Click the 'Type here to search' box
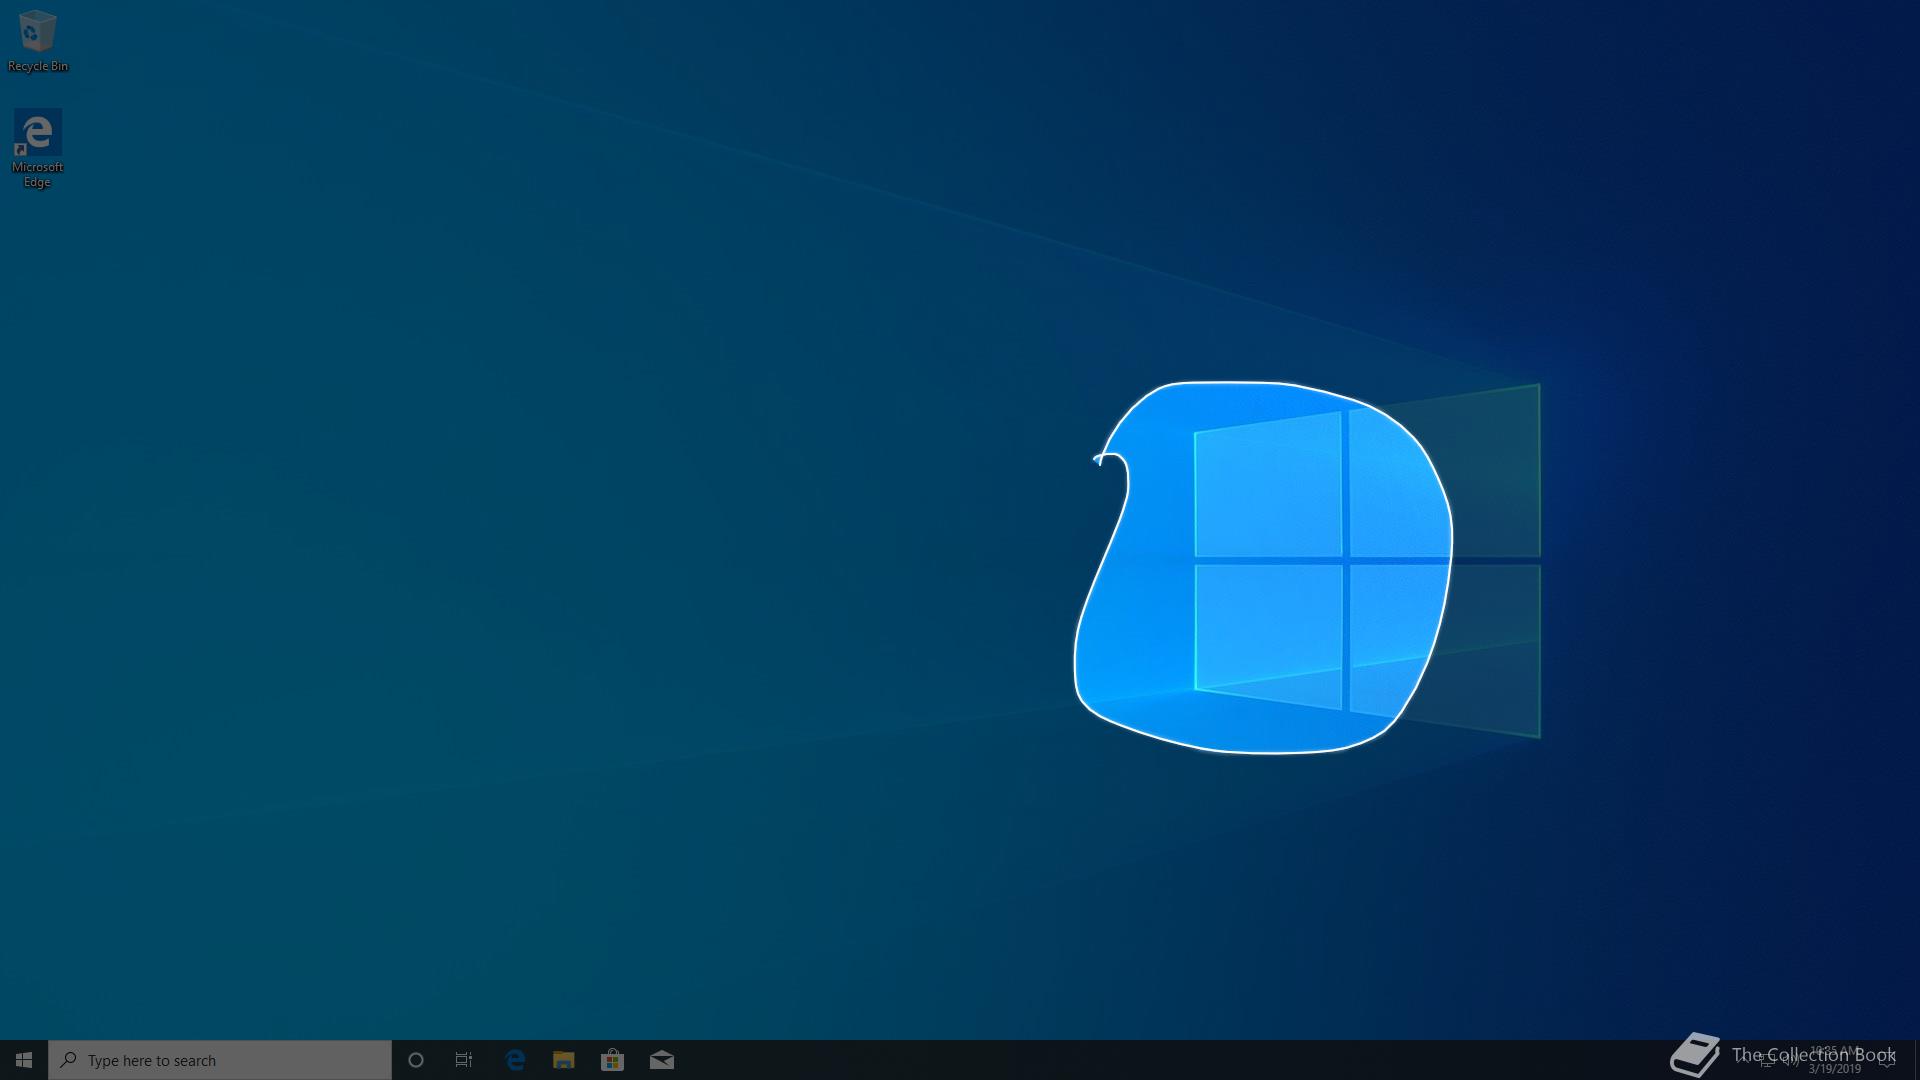 tap(220, 1060)
